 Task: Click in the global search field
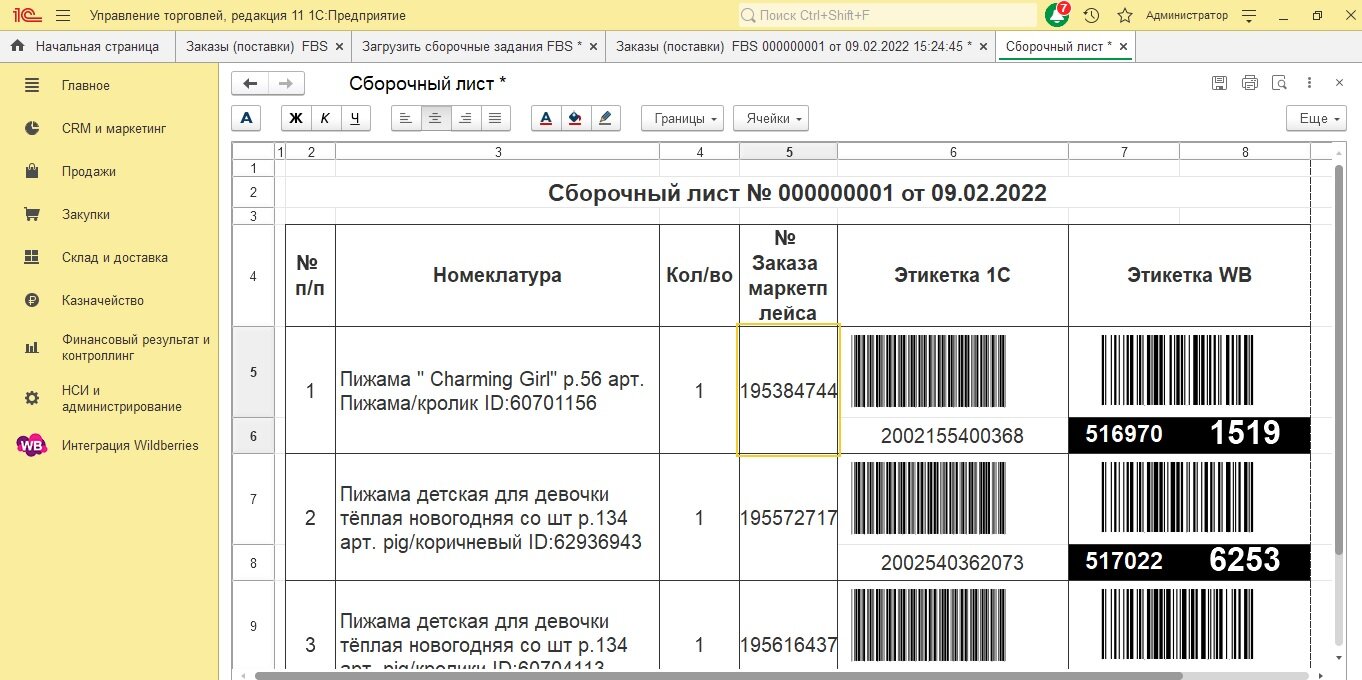coord(888,16)
